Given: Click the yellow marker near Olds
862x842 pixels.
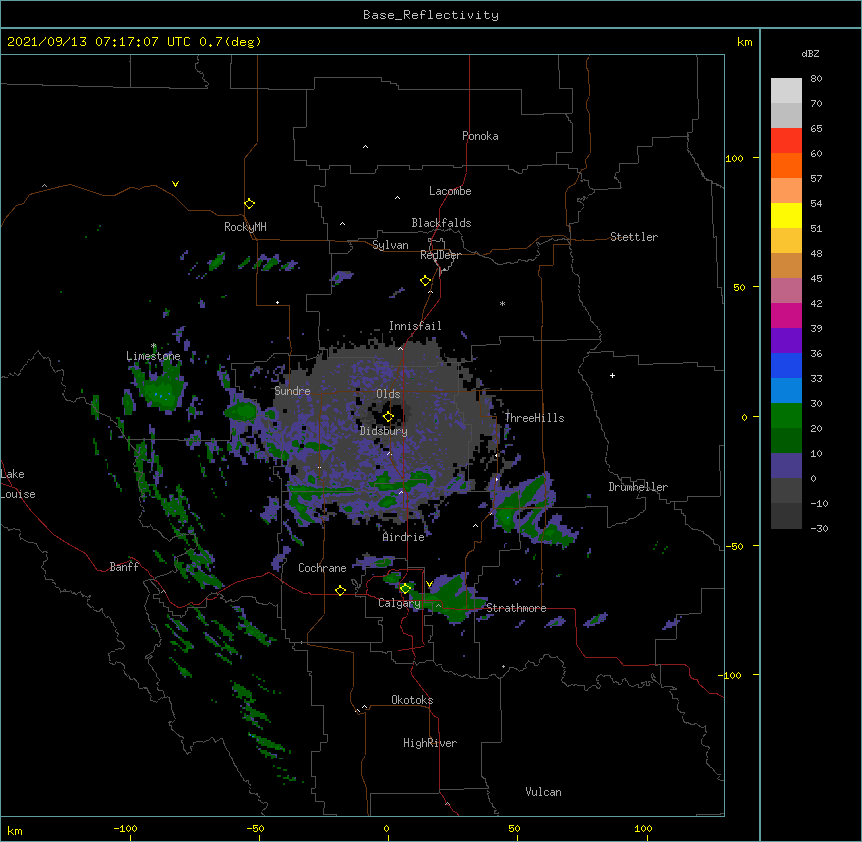Looking at the screenshot, I should [388, 417].
